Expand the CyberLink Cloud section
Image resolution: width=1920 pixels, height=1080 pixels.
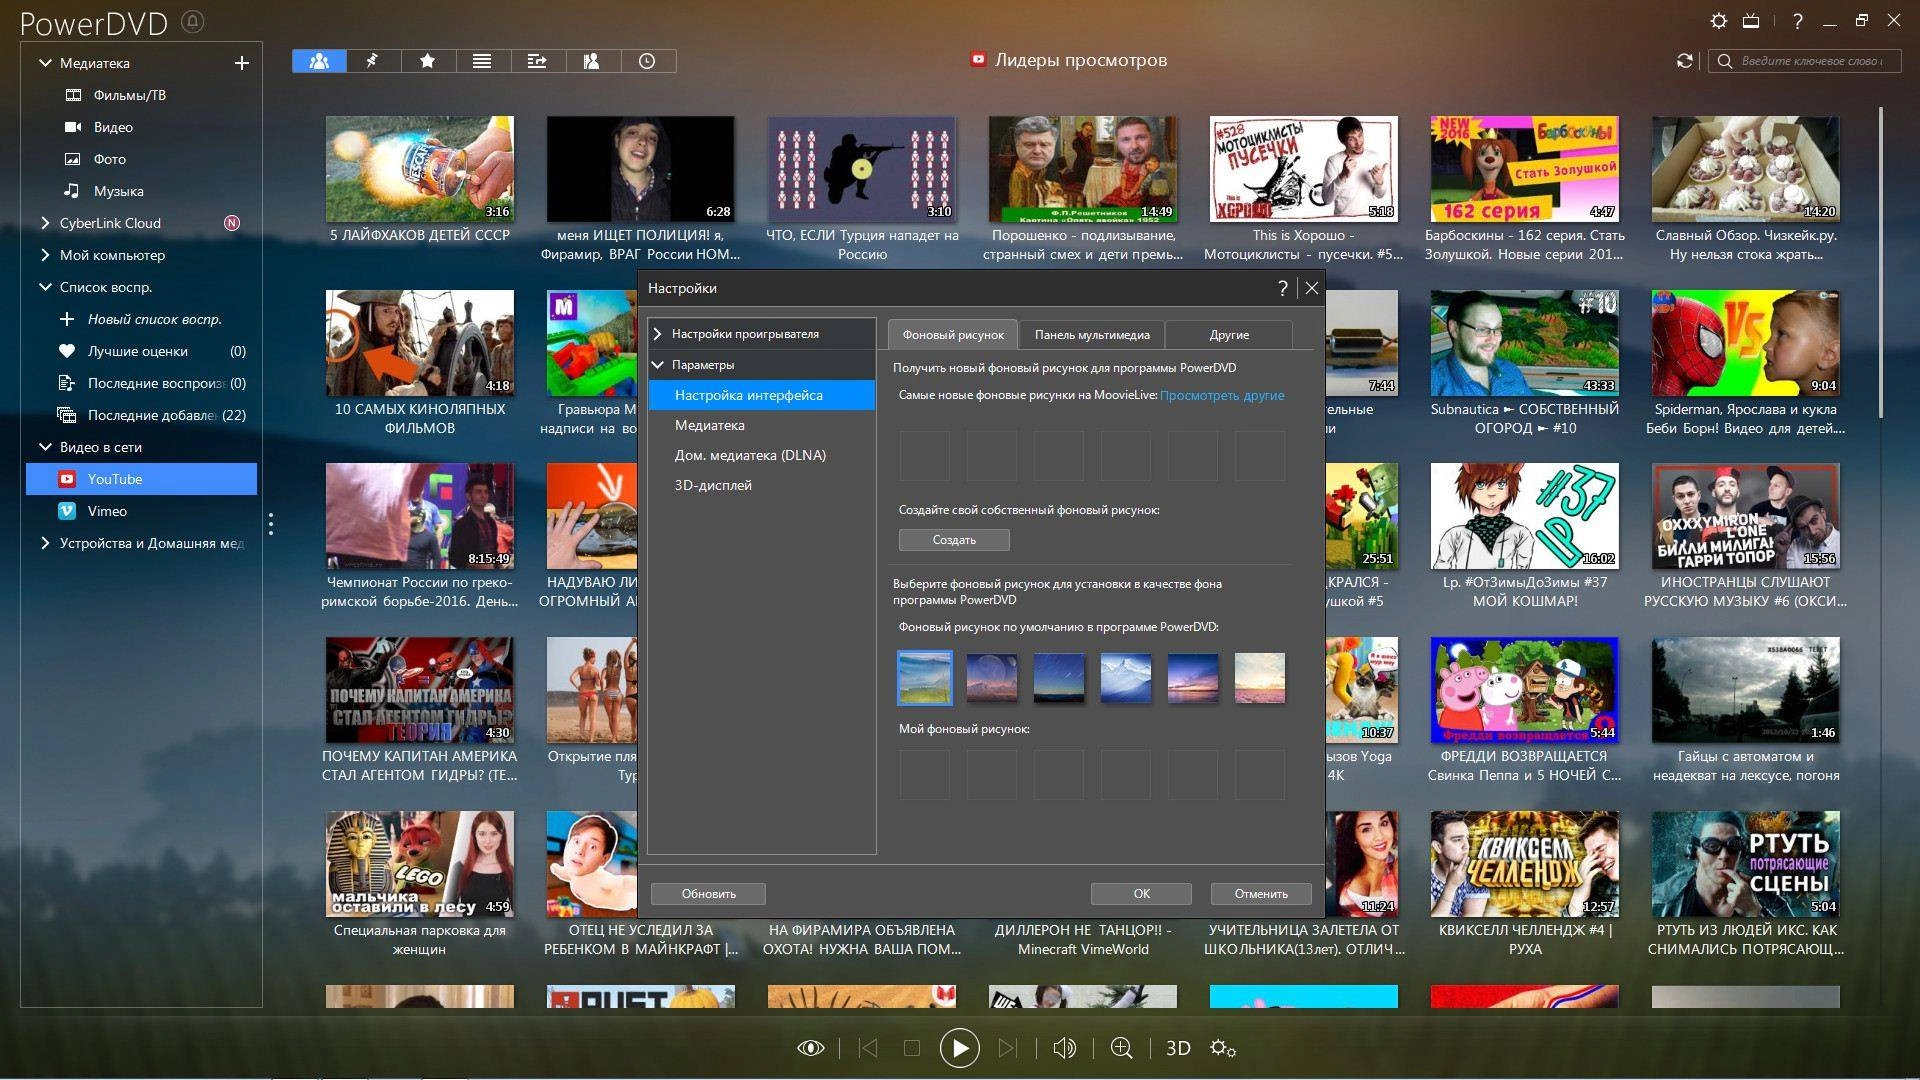click(45, 223)
